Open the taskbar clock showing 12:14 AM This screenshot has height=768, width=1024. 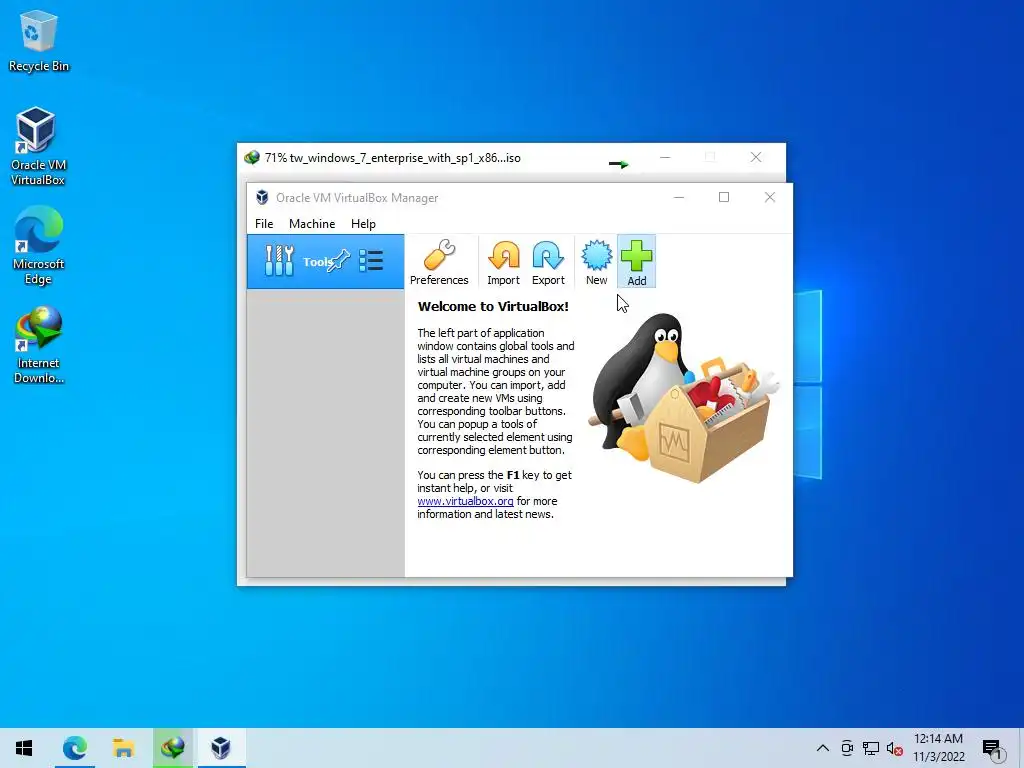pyautogui.click(x=938, y=748)
